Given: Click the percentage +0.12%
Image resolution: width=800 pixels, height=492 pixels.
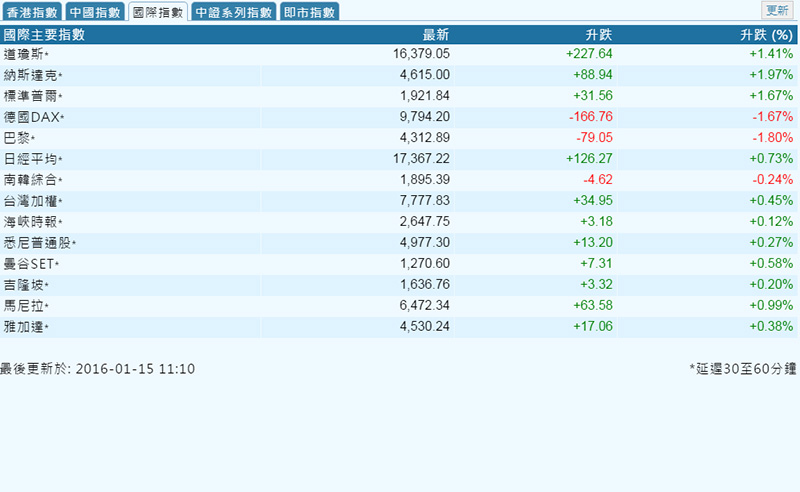Looking at the screenshot, I should [771, 221].
